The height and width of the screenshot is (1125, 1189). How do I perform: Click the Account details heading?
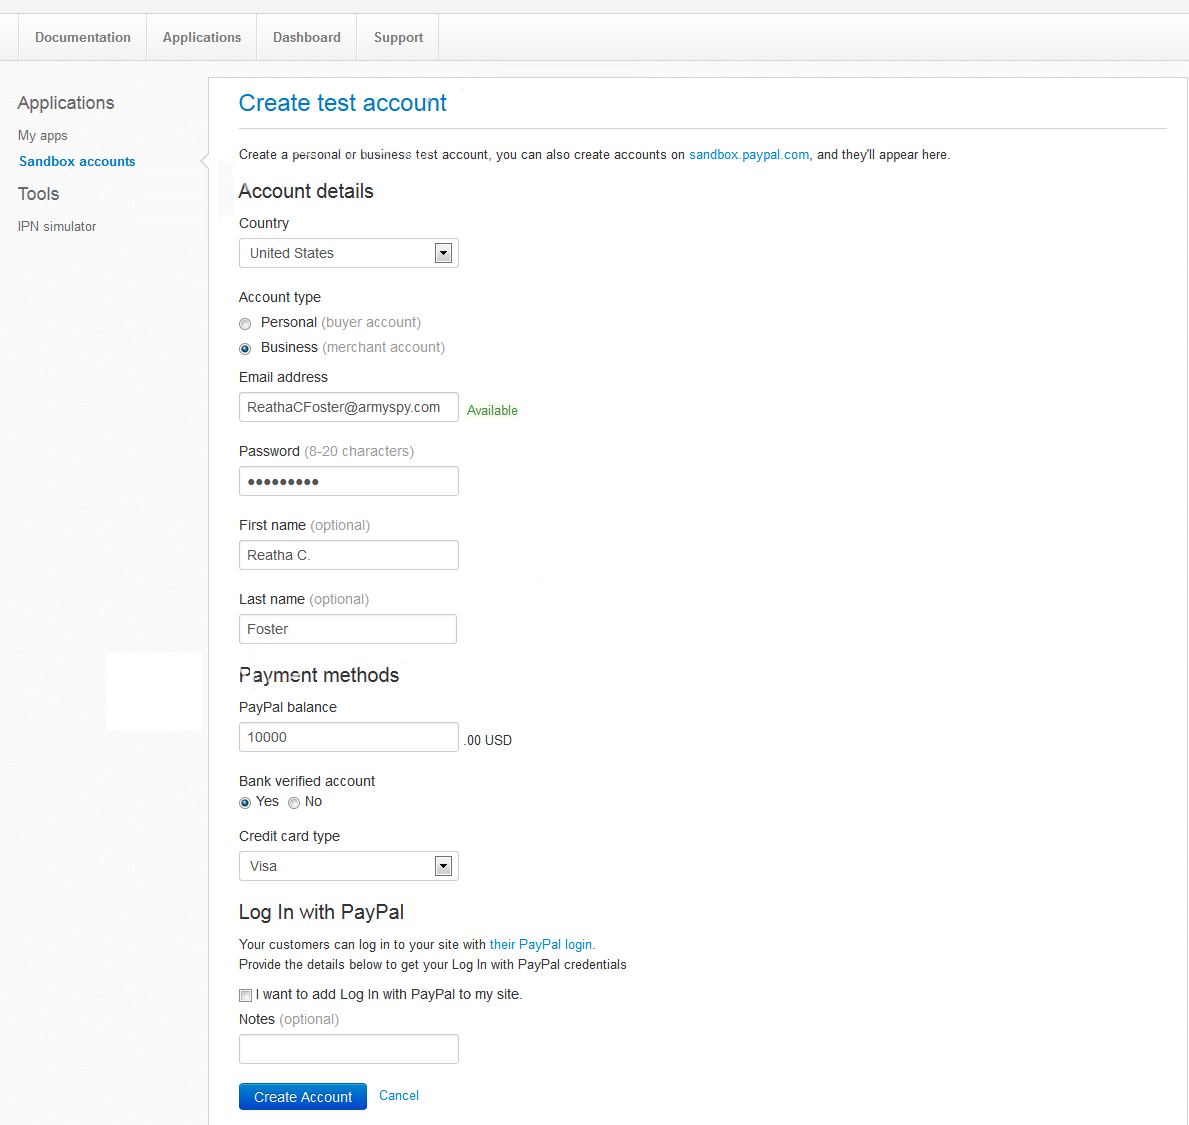click(x=306, y=191)
